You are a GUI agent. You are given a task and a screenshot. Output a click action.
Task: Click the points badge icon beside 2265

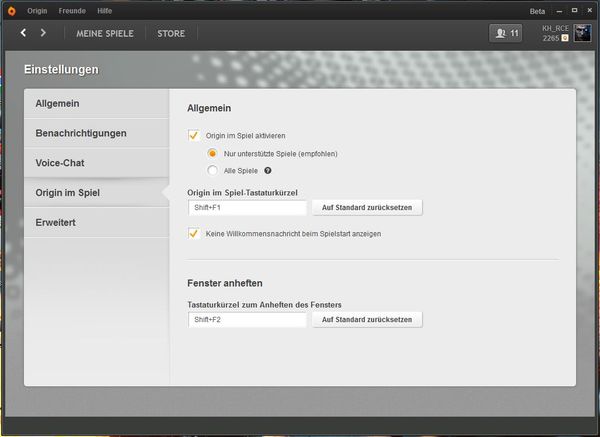[565, 38]
